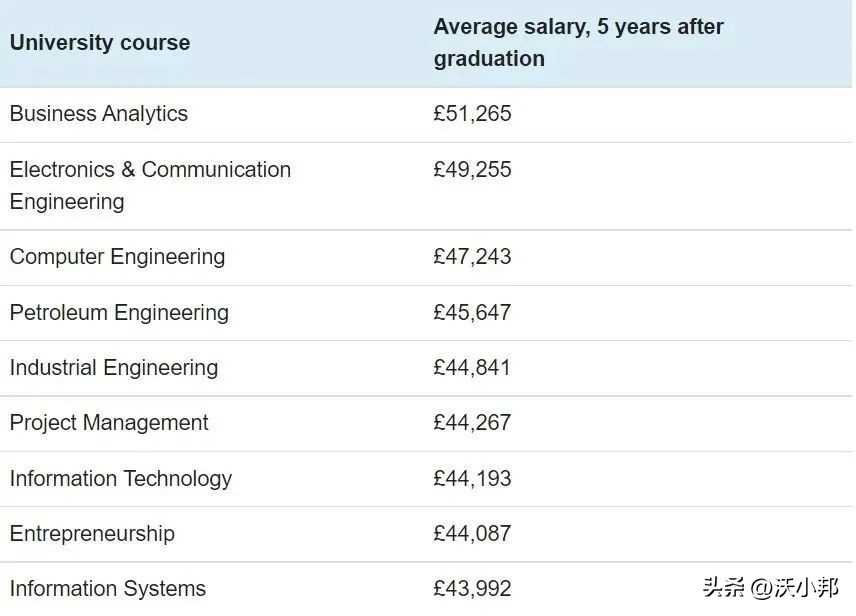Screen dimensions: 856x616
Task: Click the £44,193 salary value
Action: 472,479
